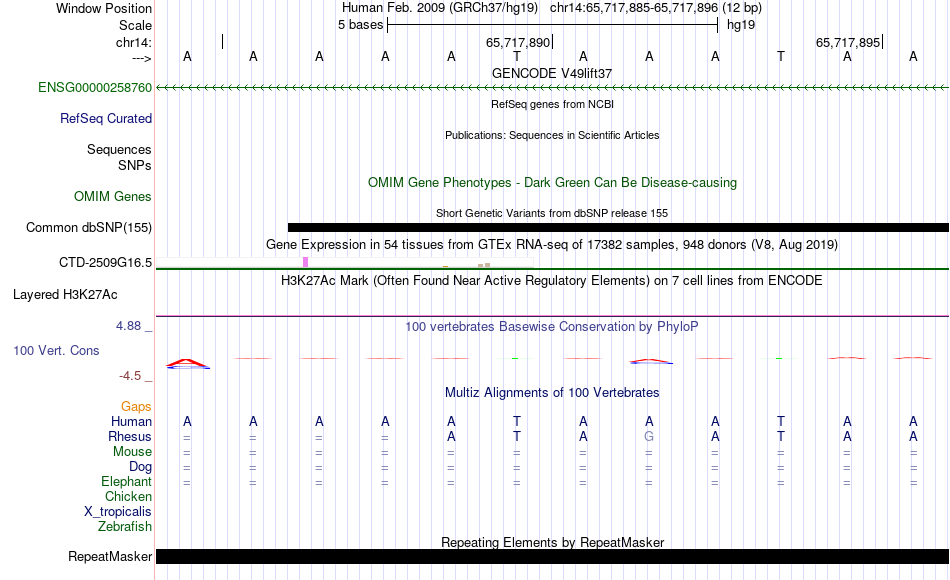Select the Mouse species row label

(132, 452)
